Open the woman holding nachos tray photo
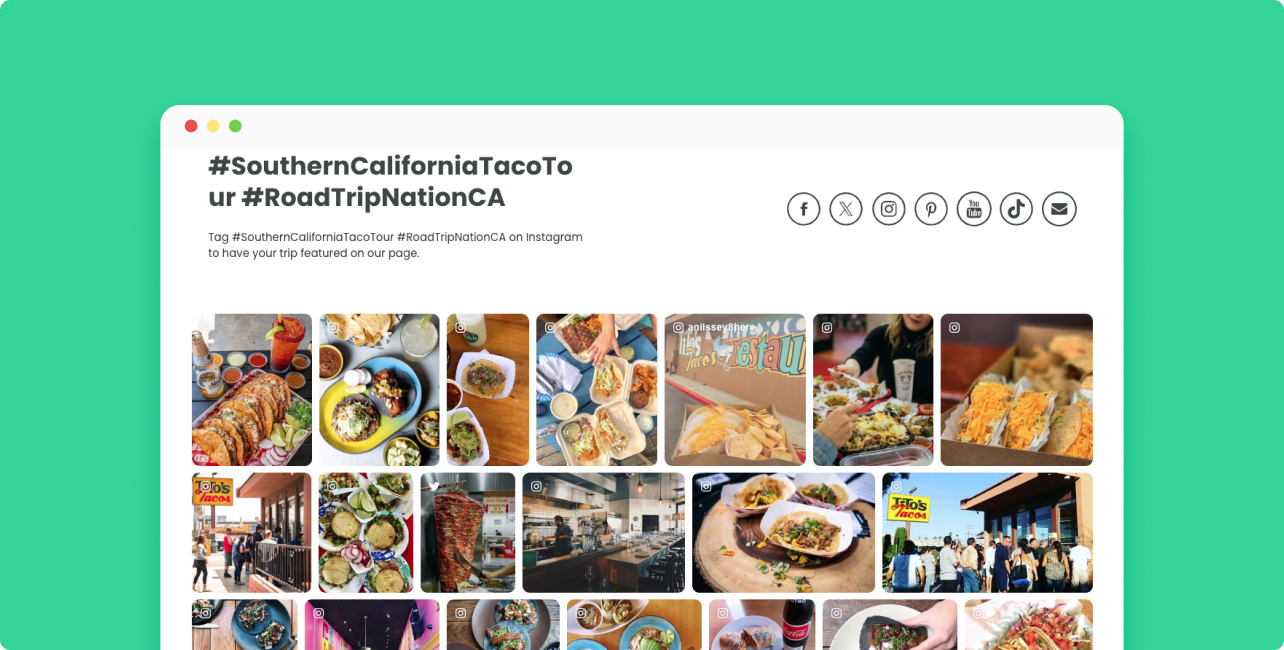 pos(873,390)
